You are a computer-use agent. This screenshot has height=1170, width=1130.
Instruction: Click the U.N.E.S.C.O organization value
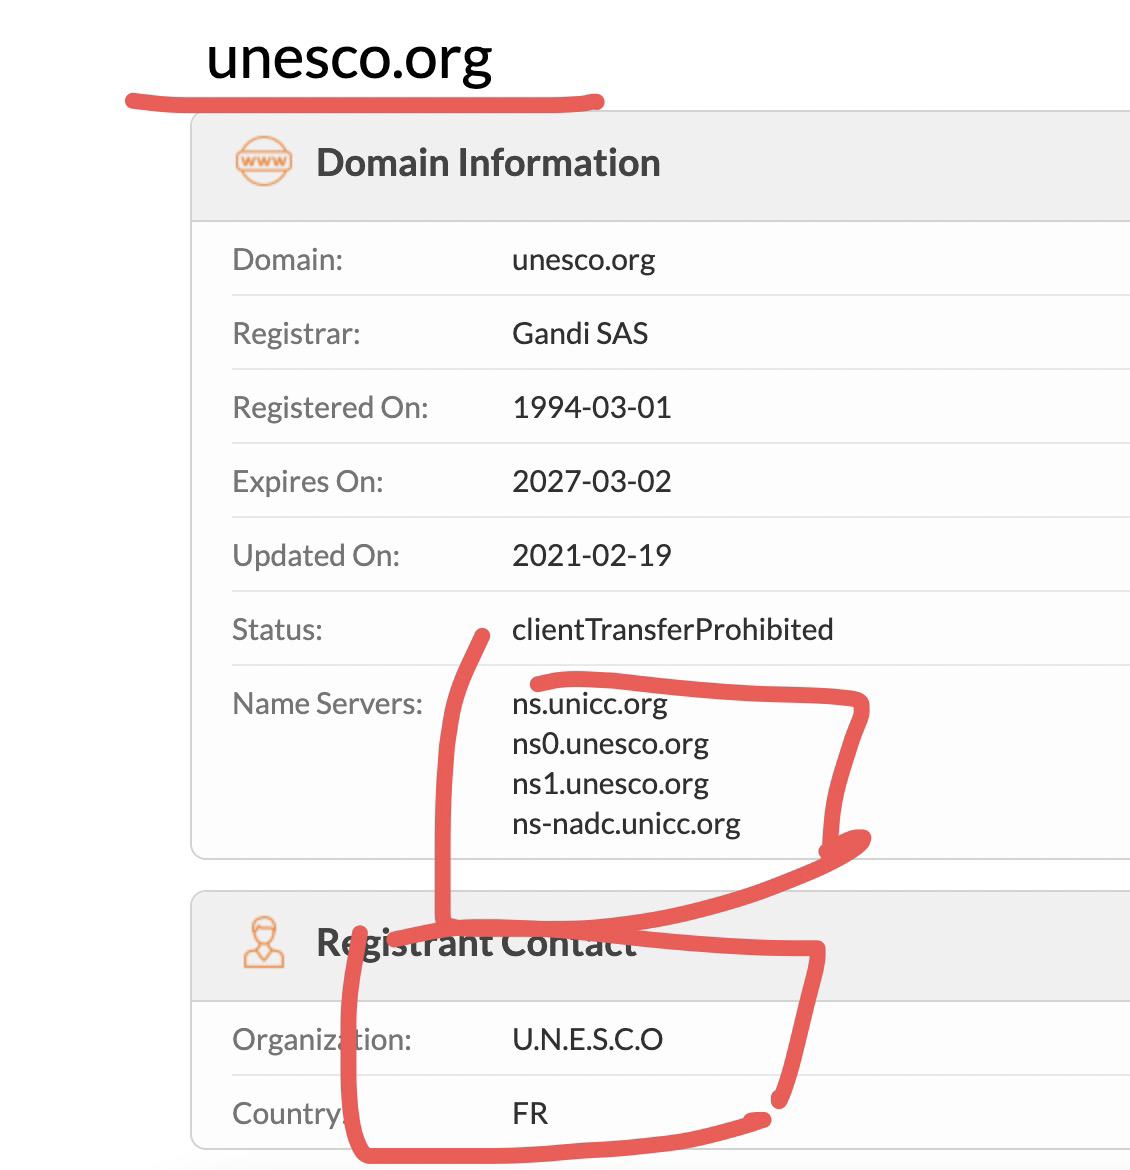click(587, 1039)
